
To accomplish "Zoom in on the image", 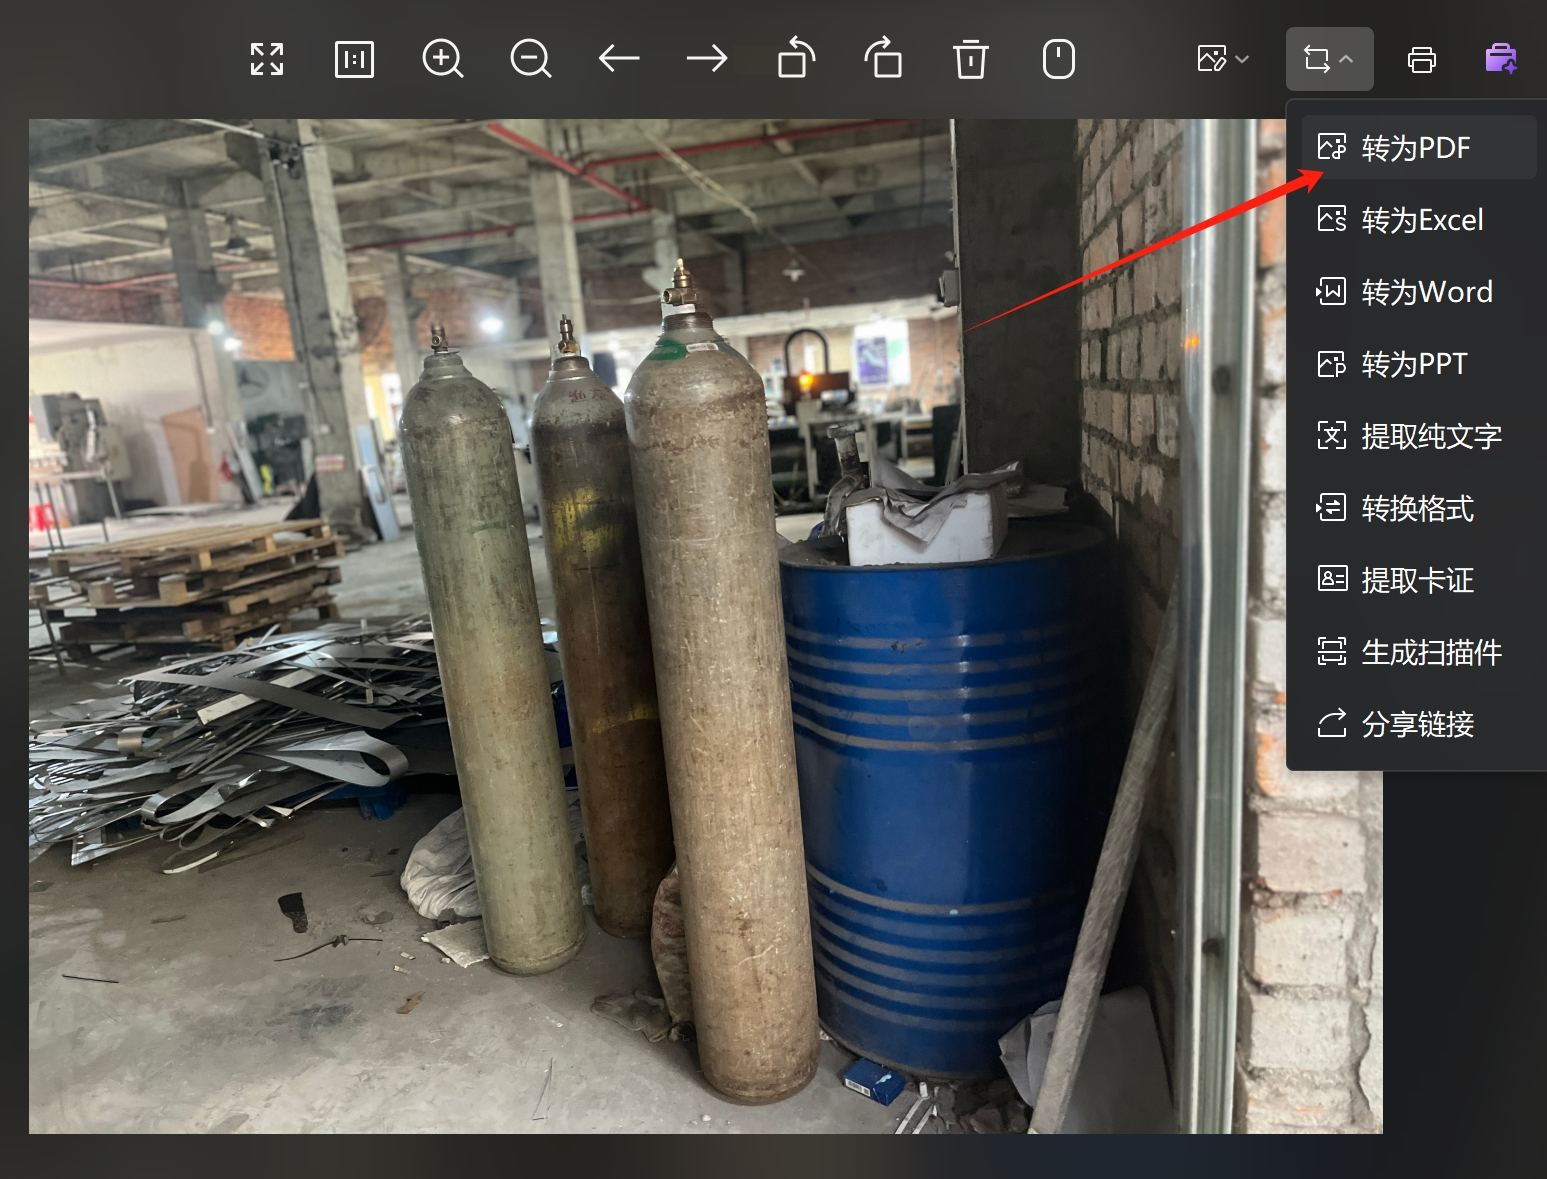I will pos(442,59).
